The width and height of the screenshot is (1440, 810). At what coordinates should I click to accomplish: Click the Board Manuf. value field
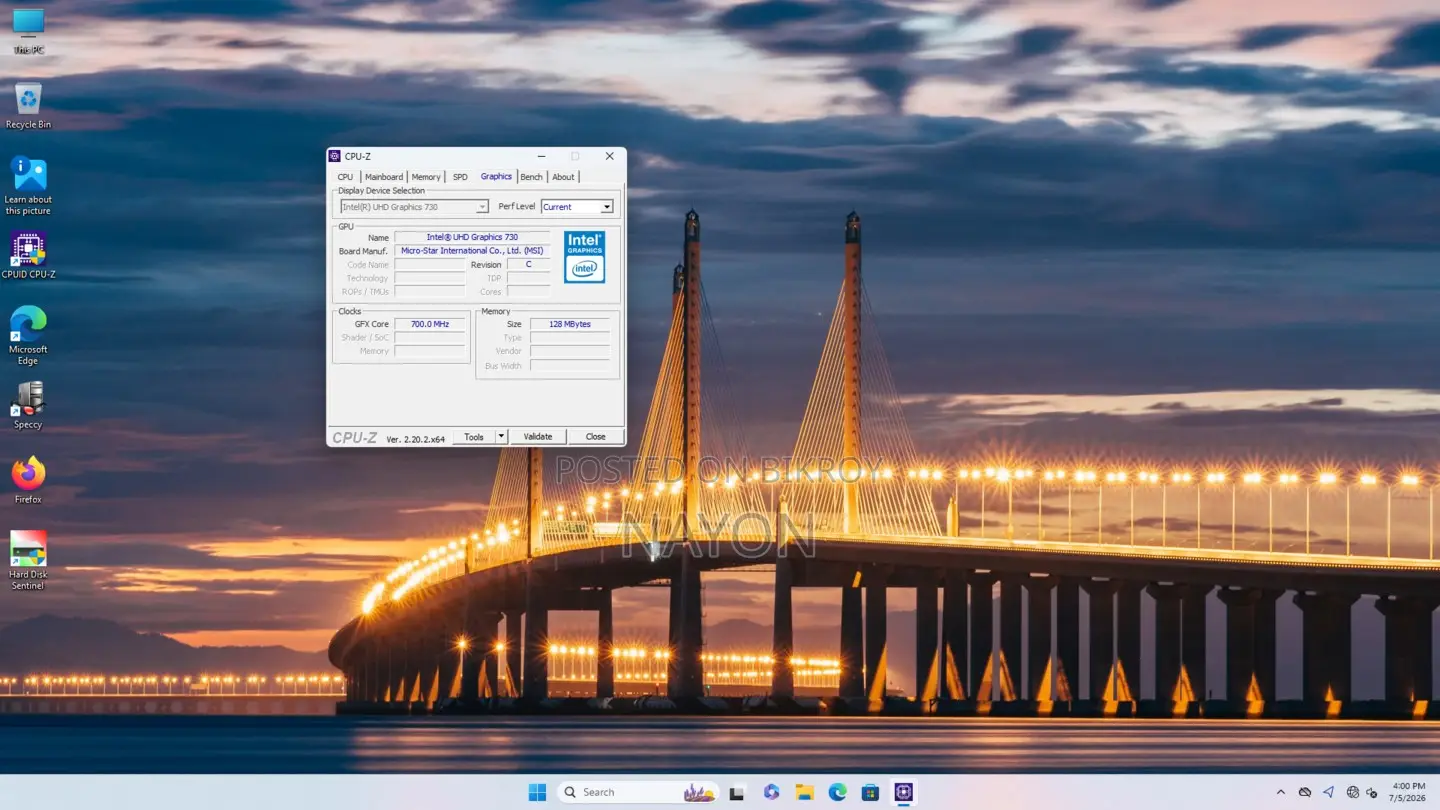click(472, 251)
